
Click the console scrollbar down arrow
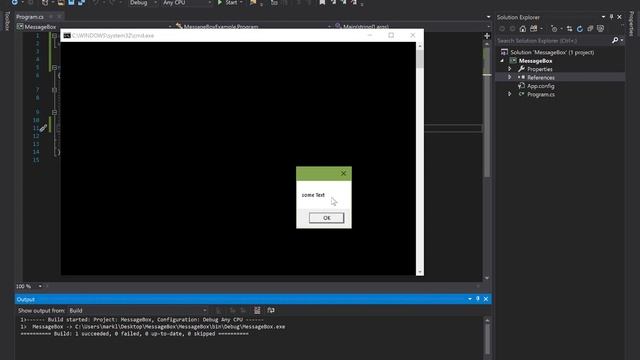click(420, 272)
